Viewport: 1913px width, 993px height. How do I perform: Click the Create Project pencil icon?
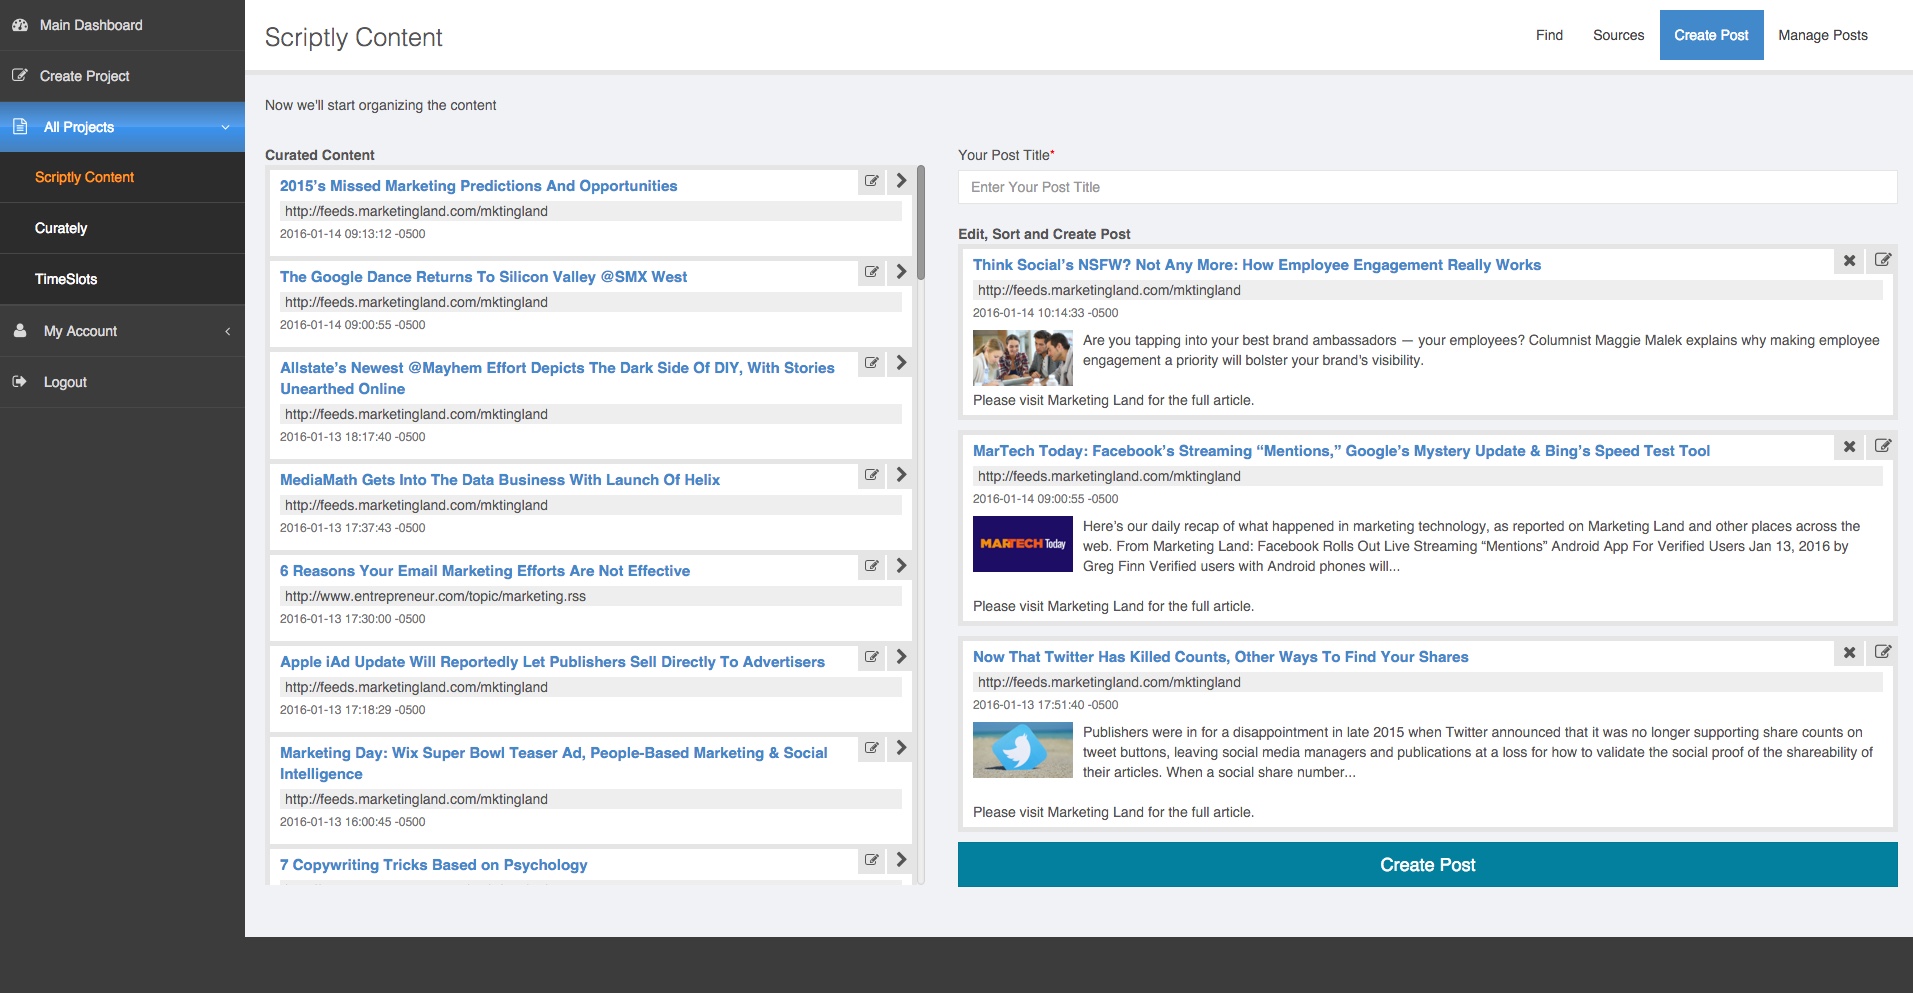pos(20,75)
